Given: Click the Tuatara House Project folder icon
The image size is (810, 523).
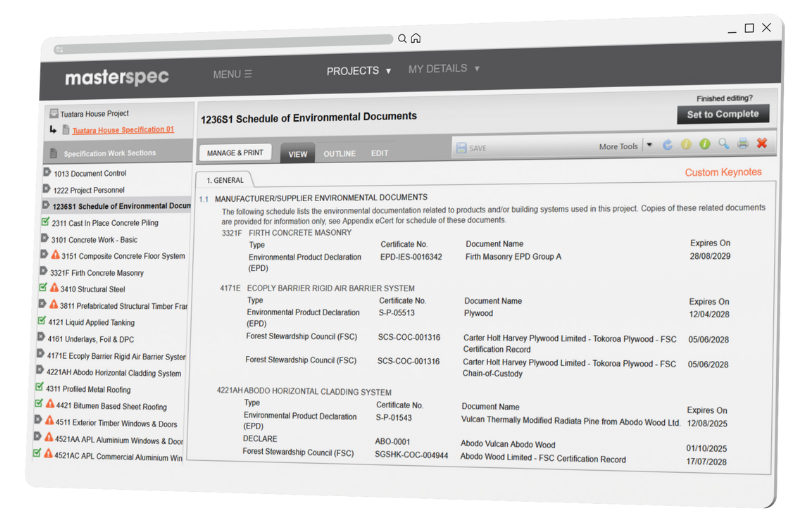Looking at the screenshot, I should coord(54,113).
